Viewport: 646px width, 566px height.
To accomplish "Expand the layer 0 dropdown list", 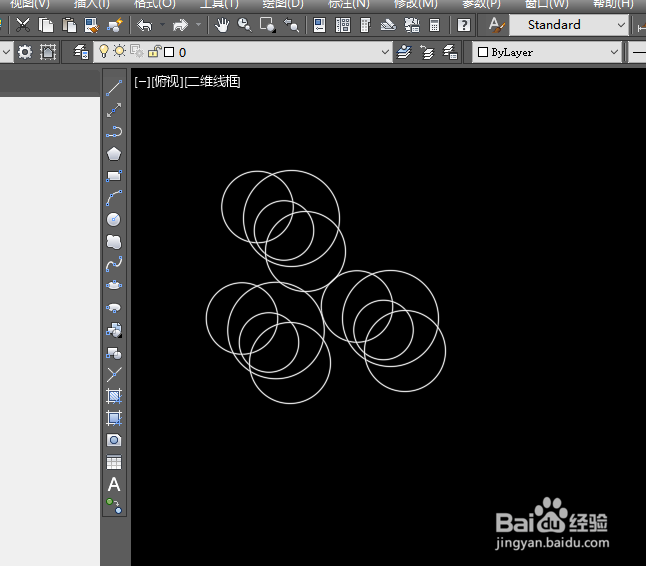I will coord(385,52).
